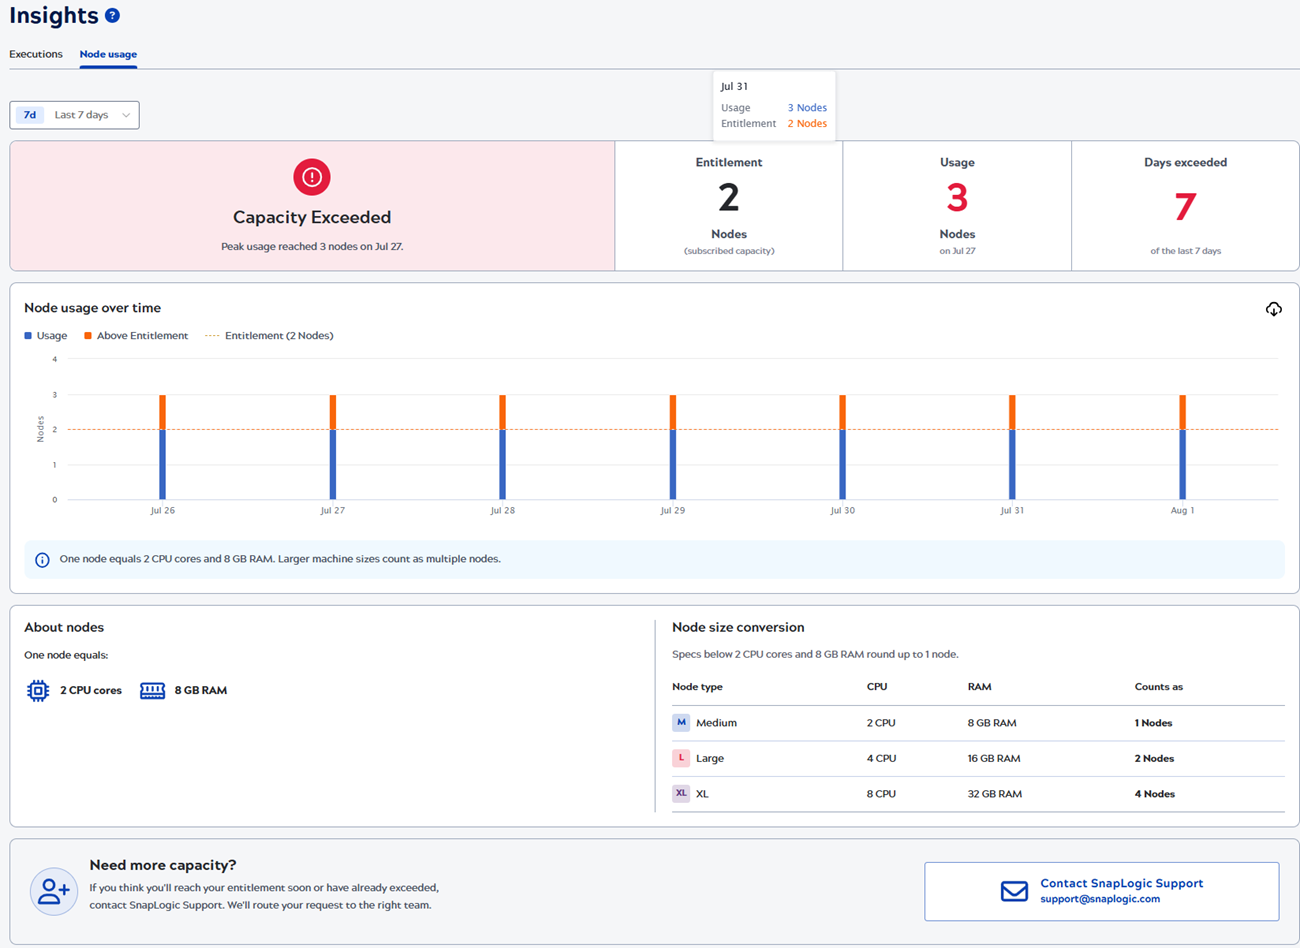Click the add-user capacity icon
The height and width of the screenshot is (948, 1300).
pos(54,891)
